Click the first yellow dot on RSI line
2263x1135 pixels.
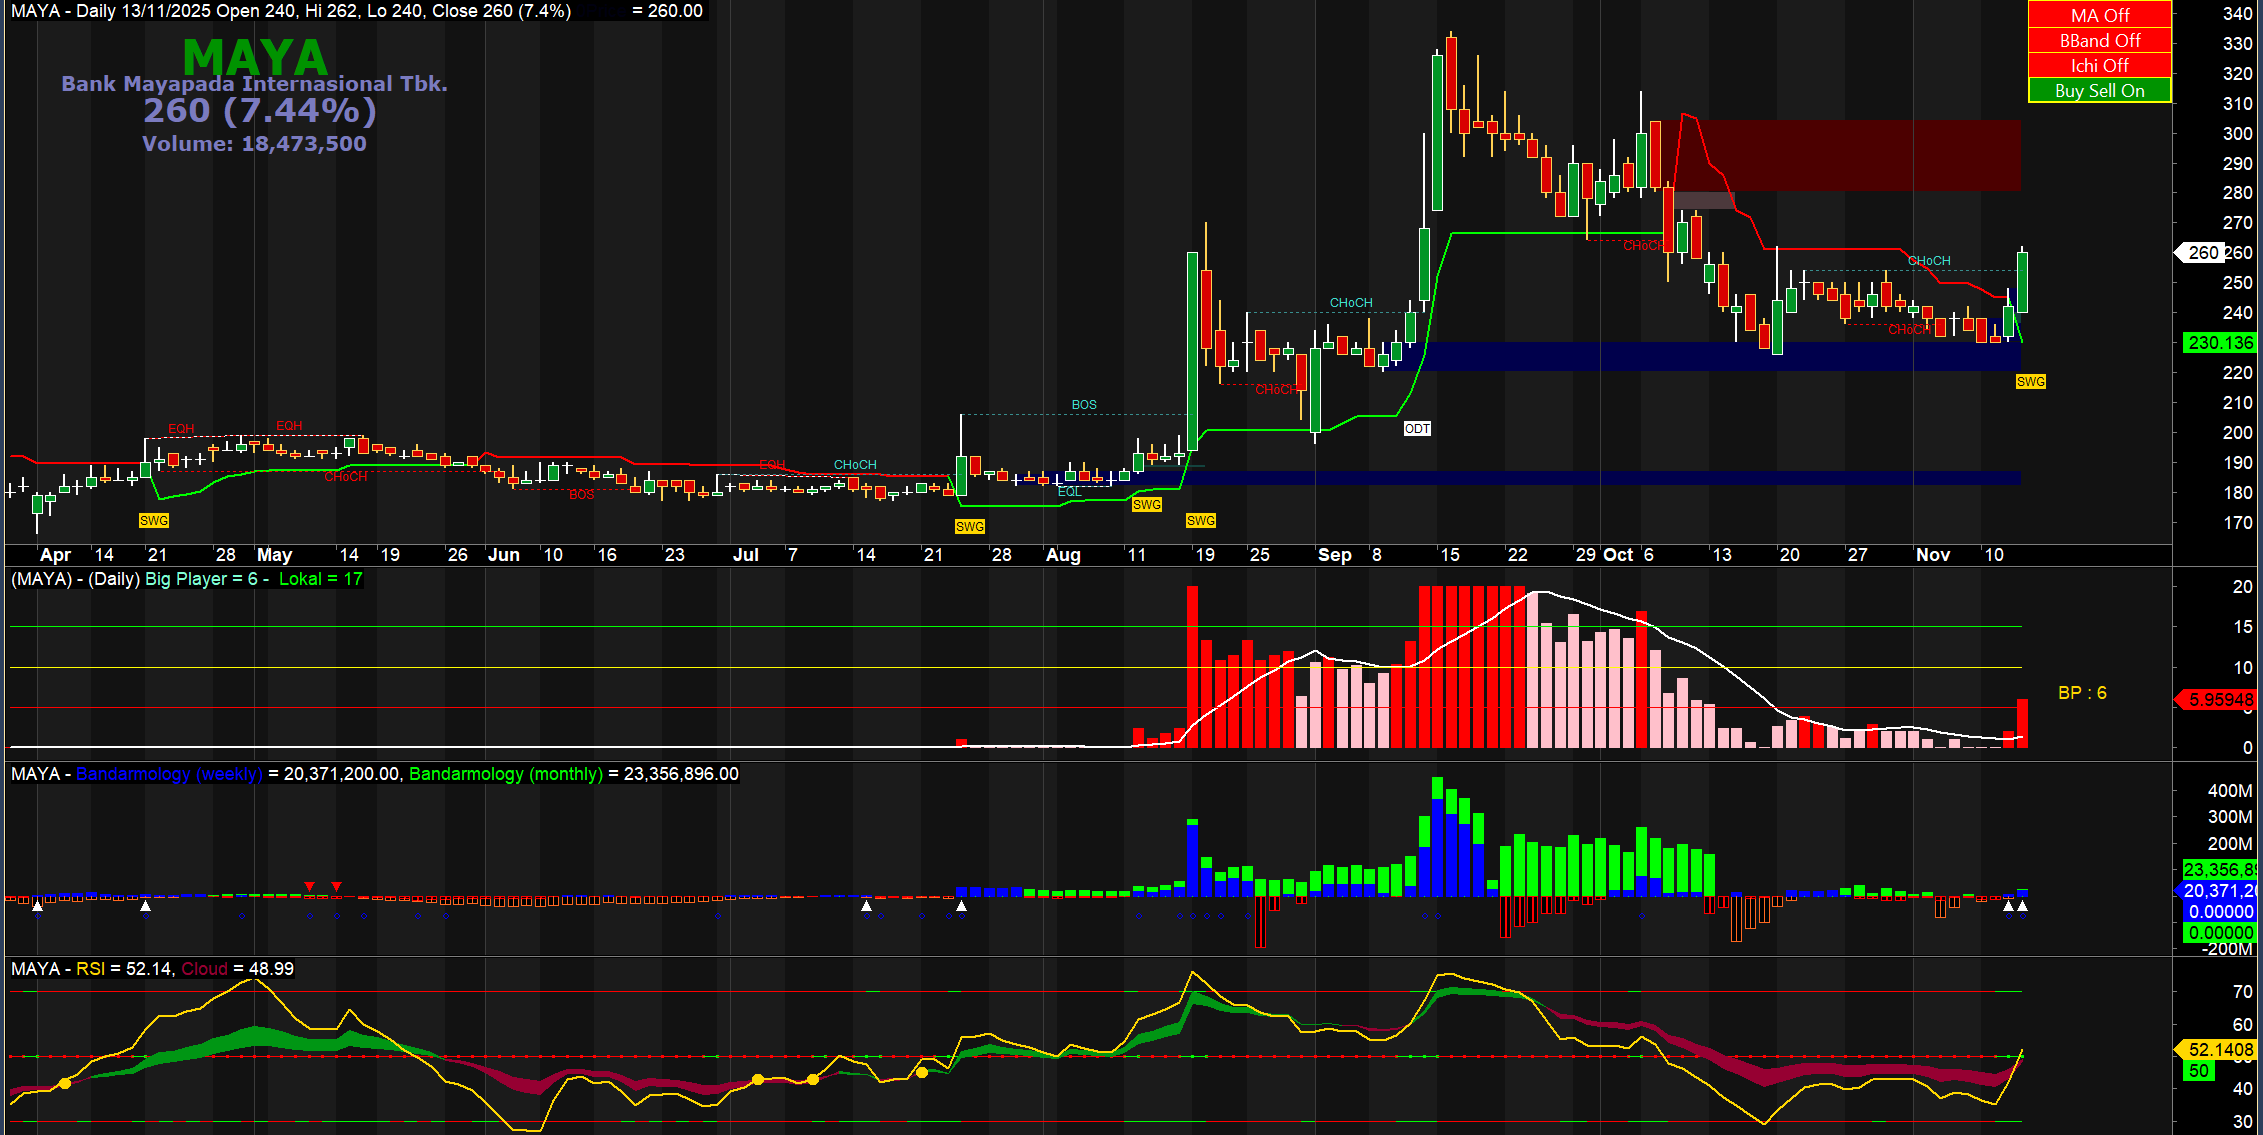[x=65, y=1083]
